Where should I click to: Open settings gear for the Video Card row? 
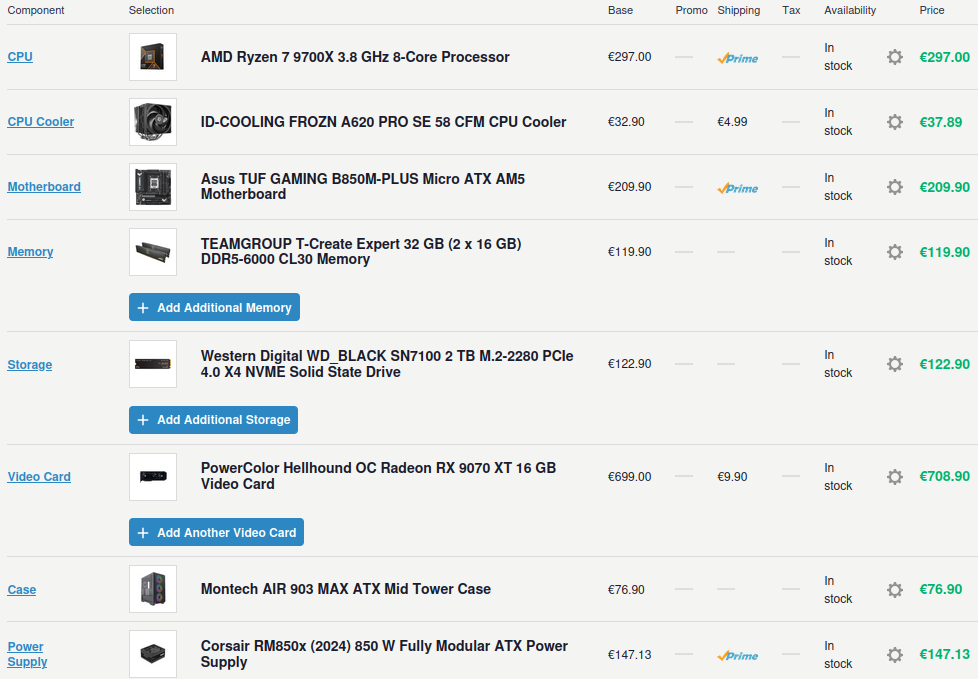[x=895, y=477]
